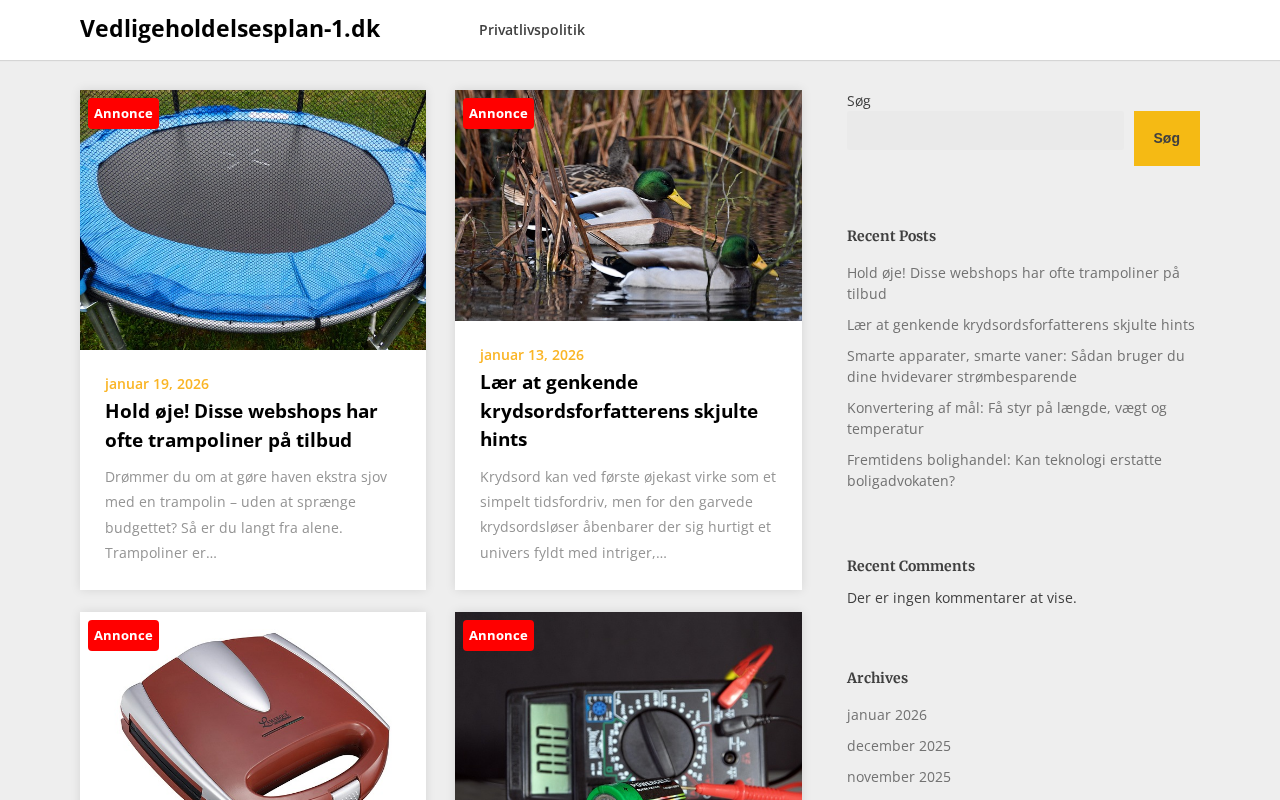Select the december 2025 archive
Image resolution: width=1280 pixels, height=800 pixels.
[x=899, y=746]
